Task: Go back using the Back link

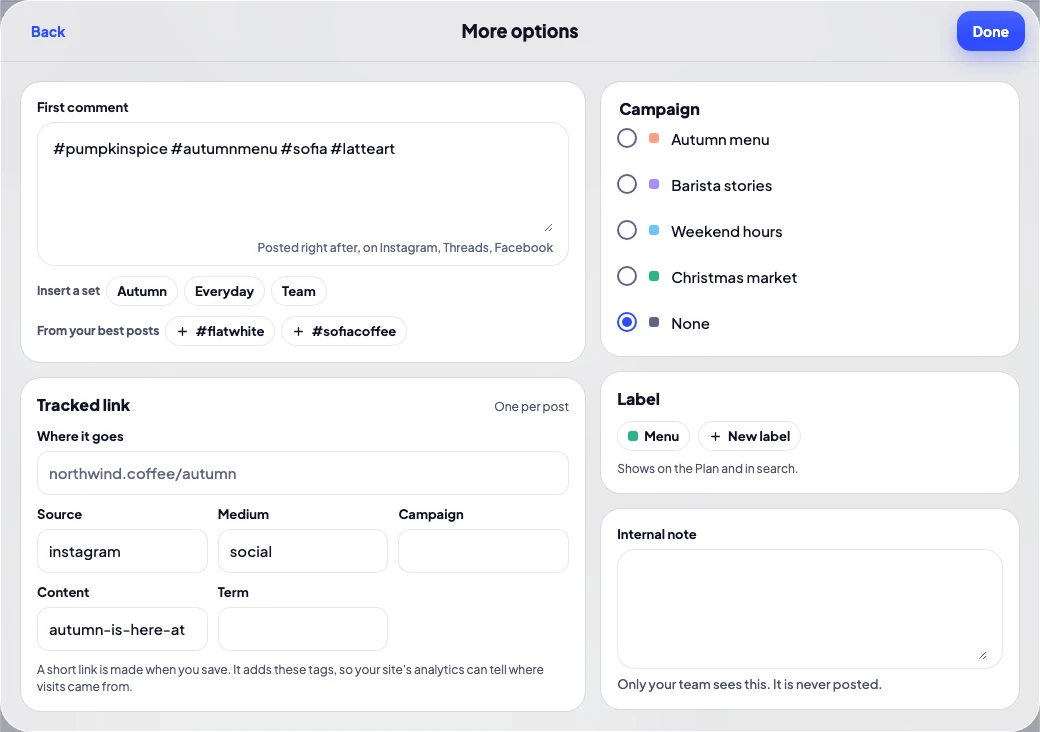Action: point(48,32)
